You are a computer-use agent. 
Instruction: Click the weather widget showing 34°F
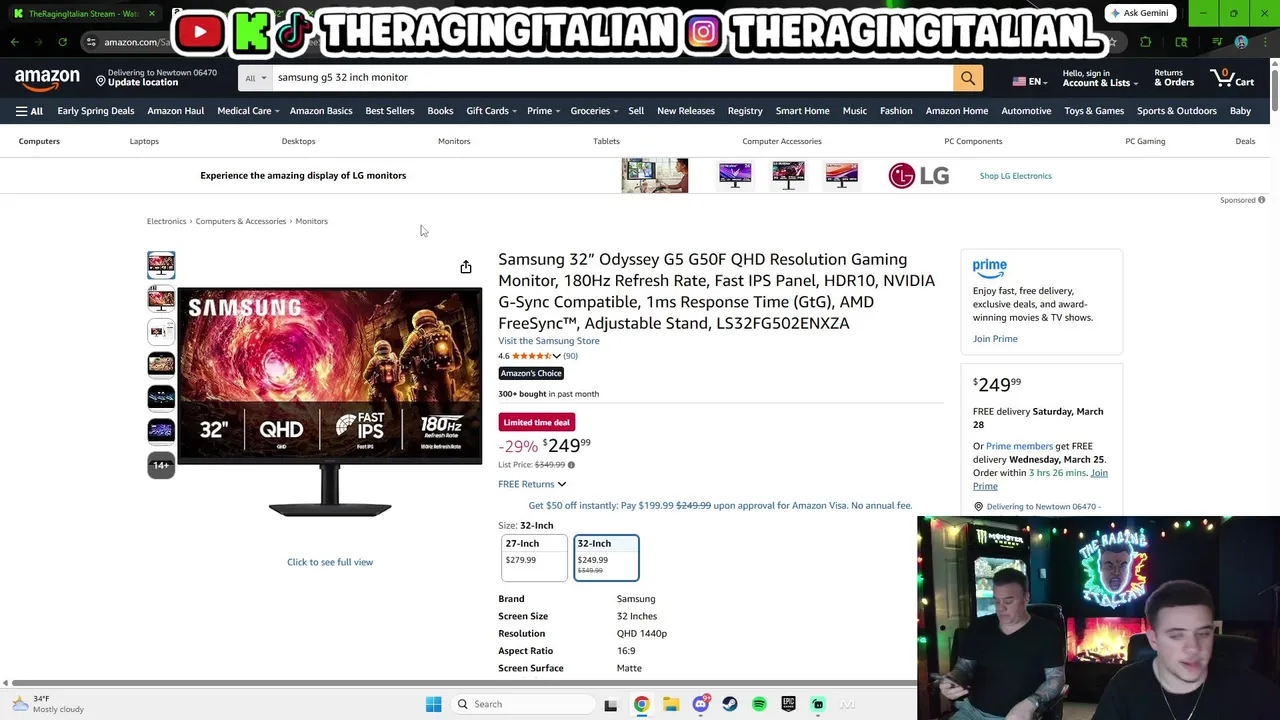coord(48,704)
